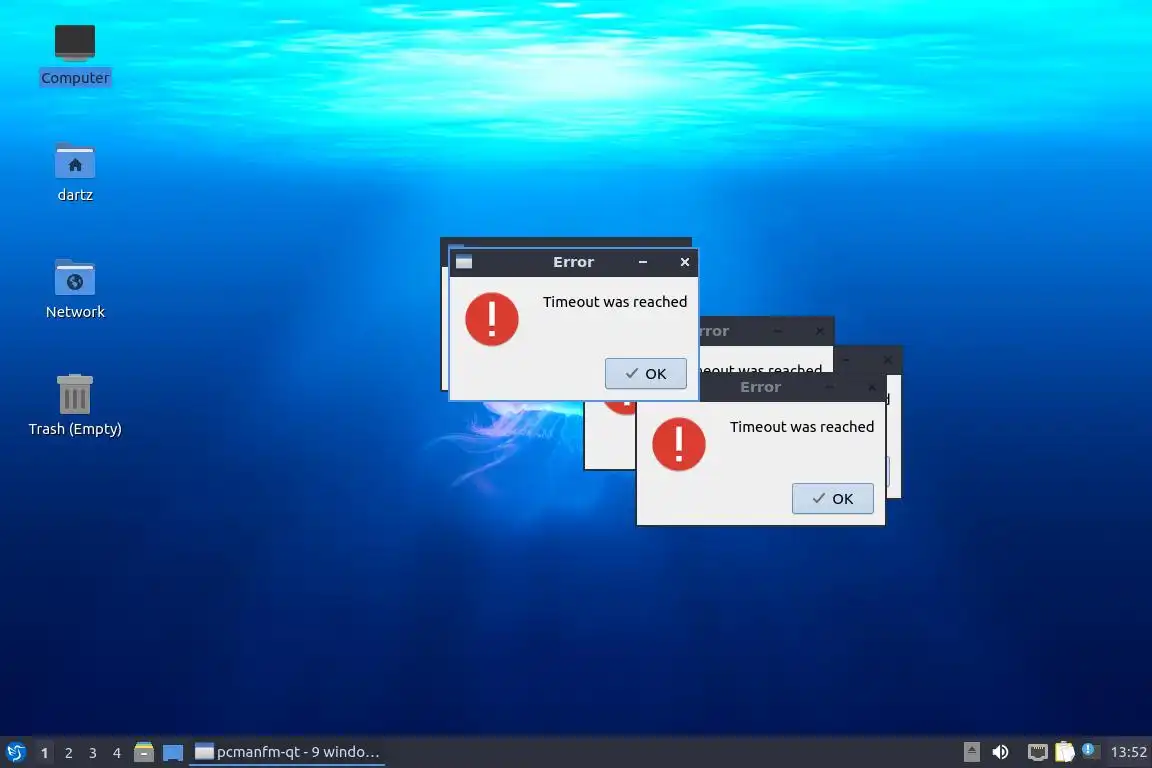Click red exclamation icon in focused dialog

click(x=492, y=319)
